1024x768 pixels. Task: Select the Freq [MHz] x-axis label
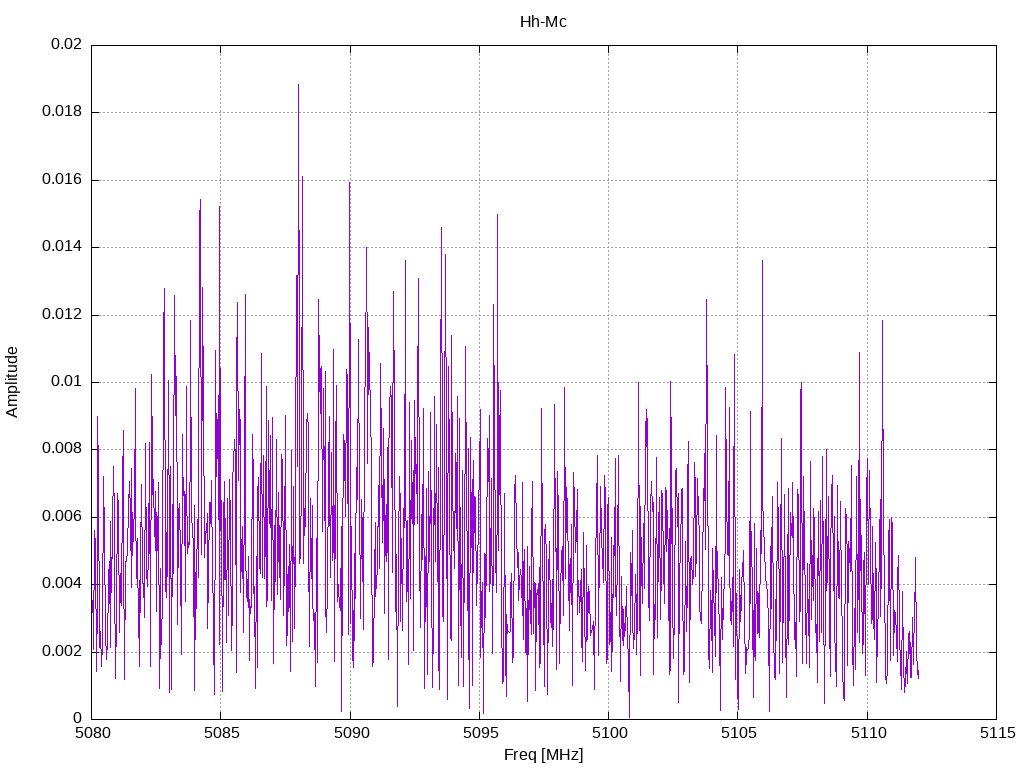(543, 755)
